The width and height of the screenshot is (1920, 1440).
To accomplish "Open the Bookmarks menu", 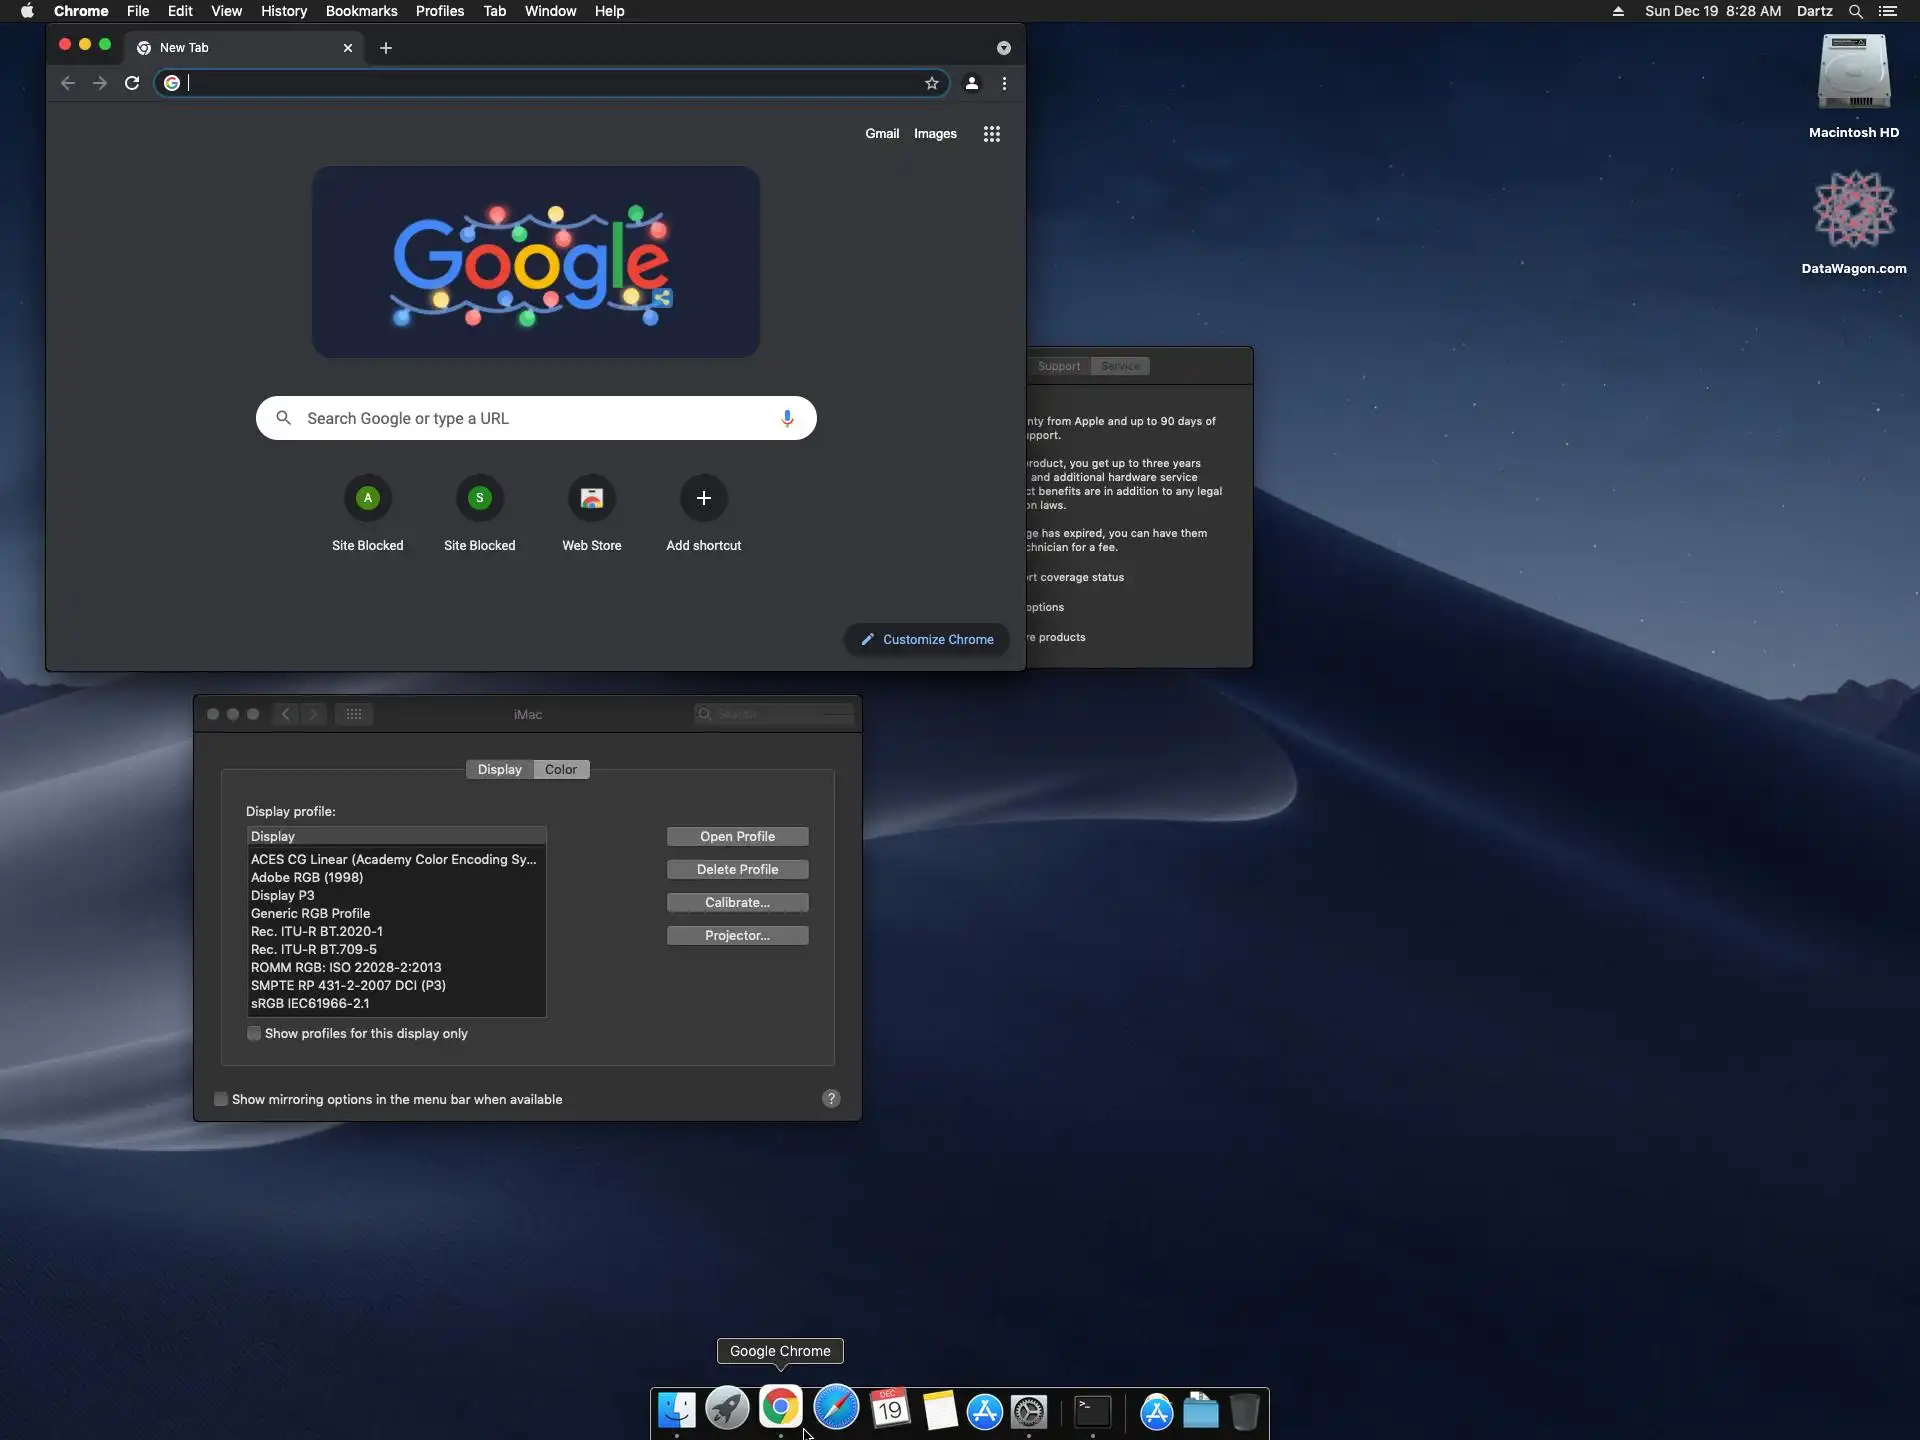I will coord(361,11).
